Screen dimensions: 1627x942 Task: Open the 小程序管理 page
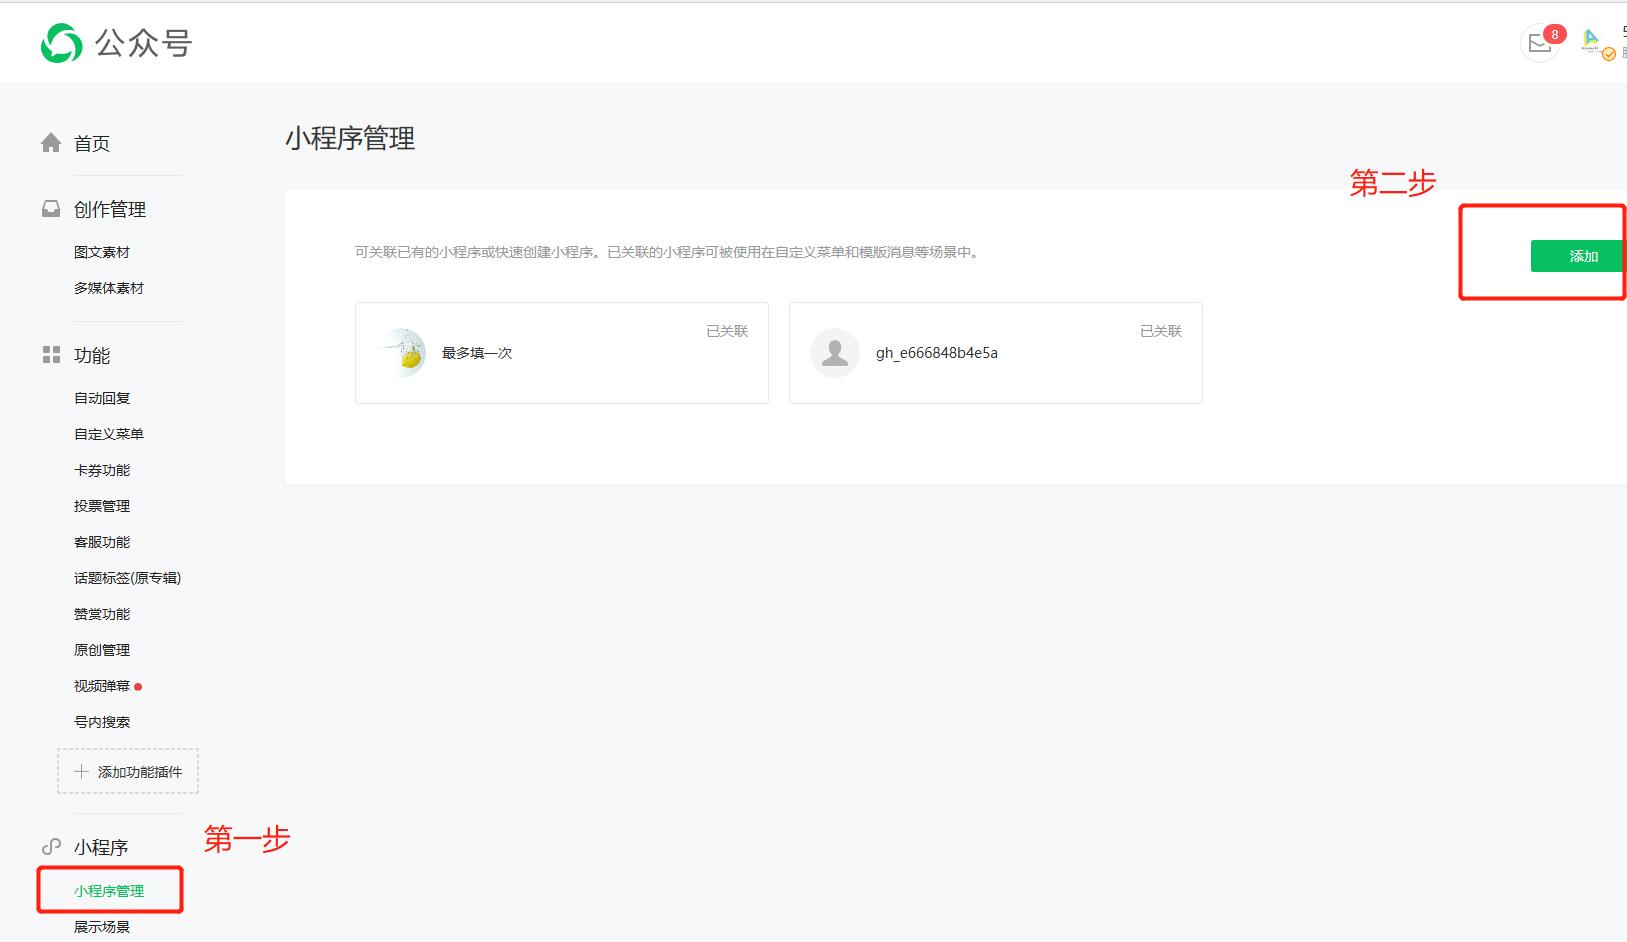tap(110, 889)
